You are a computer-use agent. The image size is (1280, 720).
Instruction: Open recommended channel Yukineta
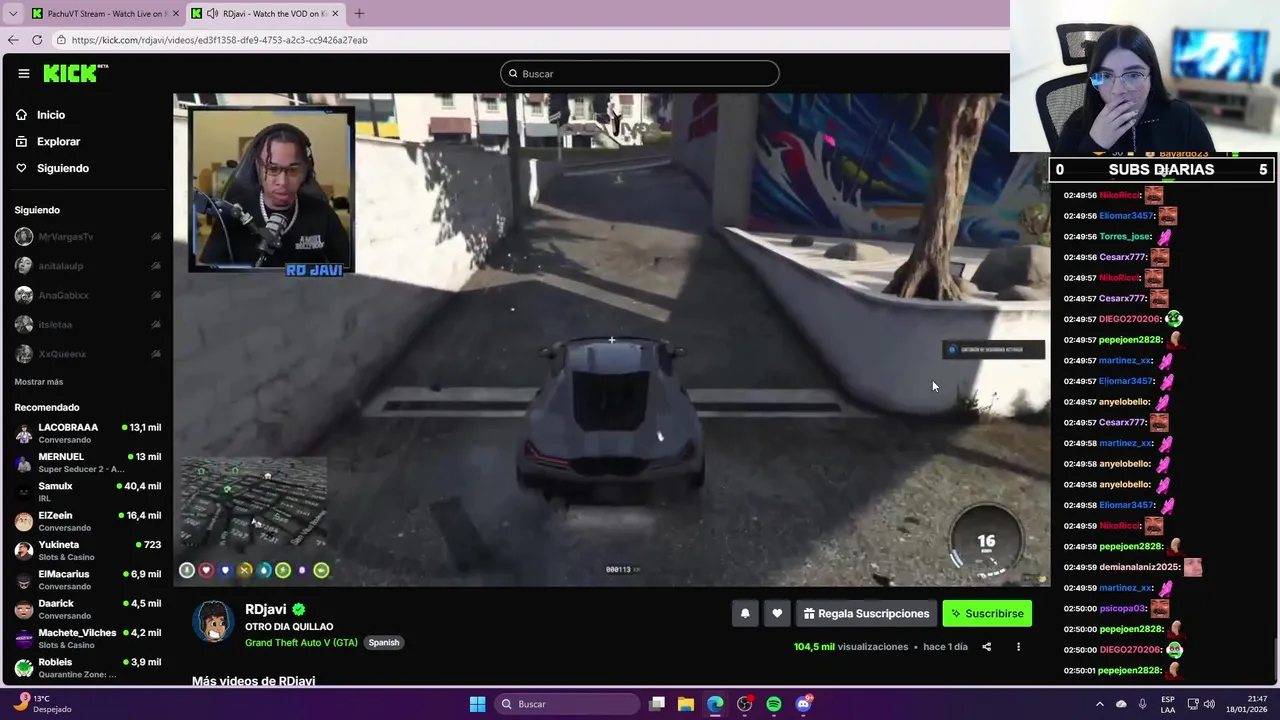(87, 550)
